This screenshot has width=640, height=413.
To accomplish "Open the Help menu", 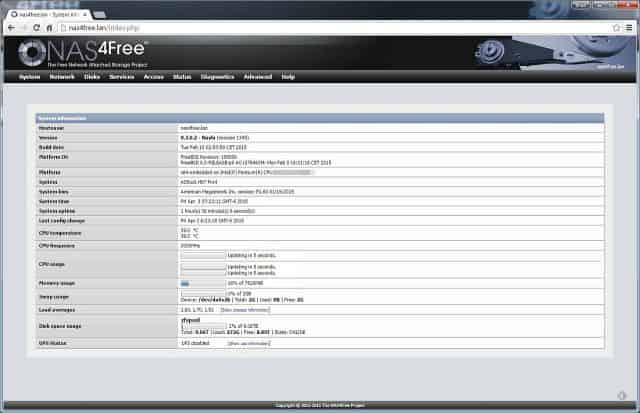I will pos(288,76).
